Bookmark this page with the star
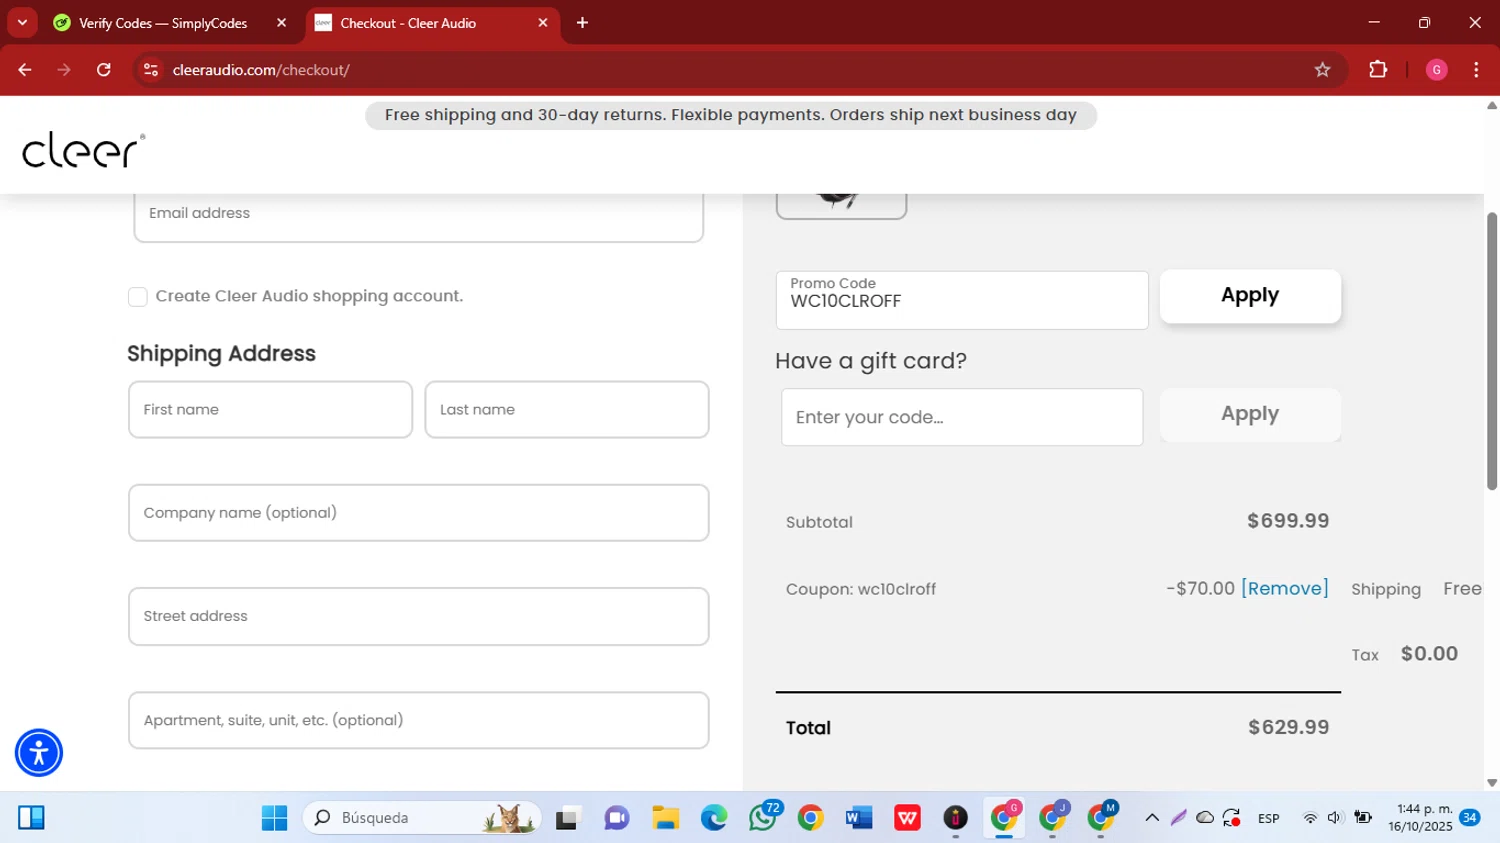This screenshot has height=843, width=1500. pyautogui.click(x=1322, y=70)
